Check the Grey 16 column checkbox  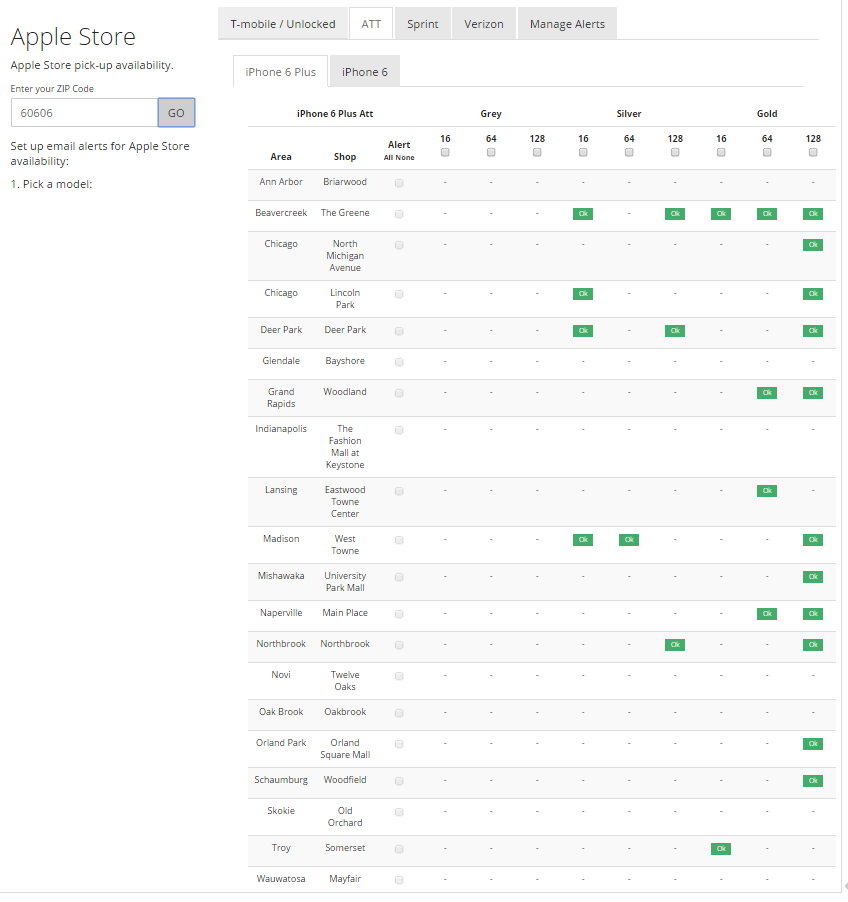tap(445, 152)
